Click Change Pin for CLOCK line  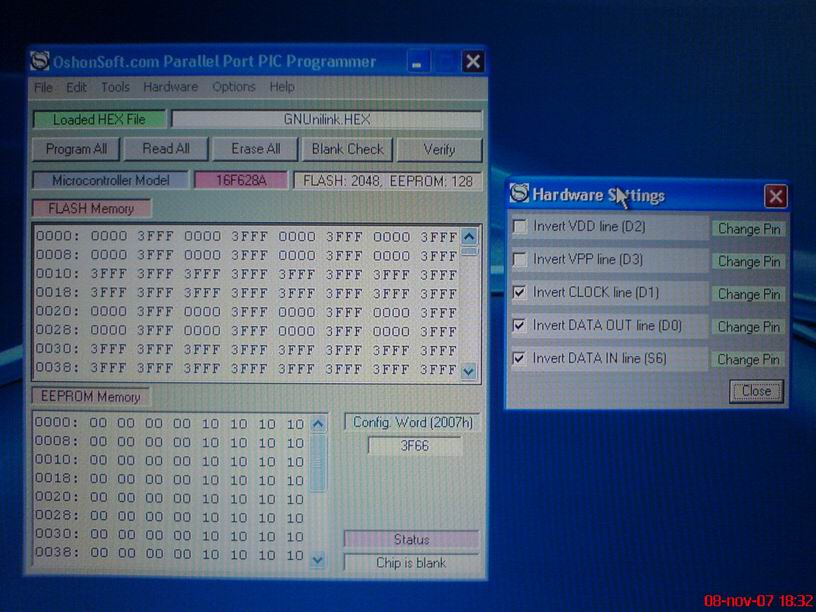pyautogui.click(x=749, y=294)
